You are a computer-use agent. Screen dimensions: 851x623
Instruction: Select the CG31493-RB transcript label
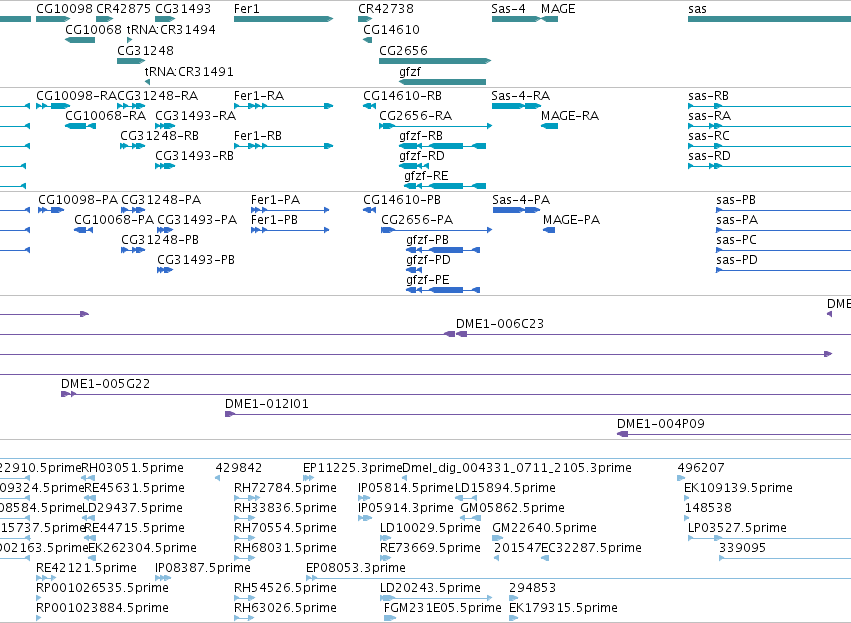[x=194, y=156]
